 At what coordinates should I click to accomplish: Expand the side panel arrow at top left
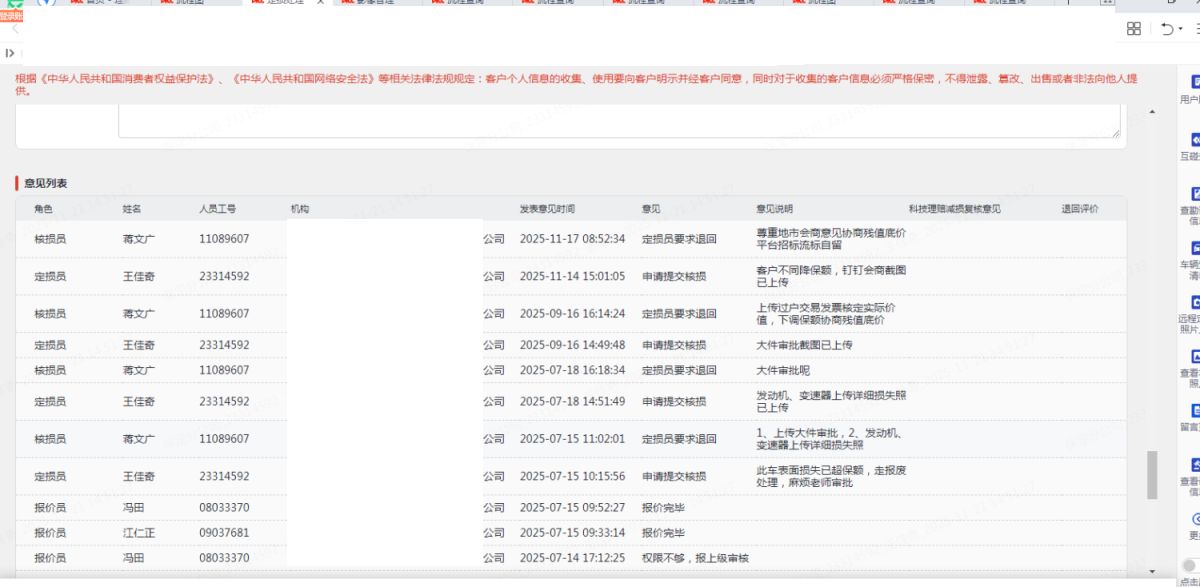10,53
